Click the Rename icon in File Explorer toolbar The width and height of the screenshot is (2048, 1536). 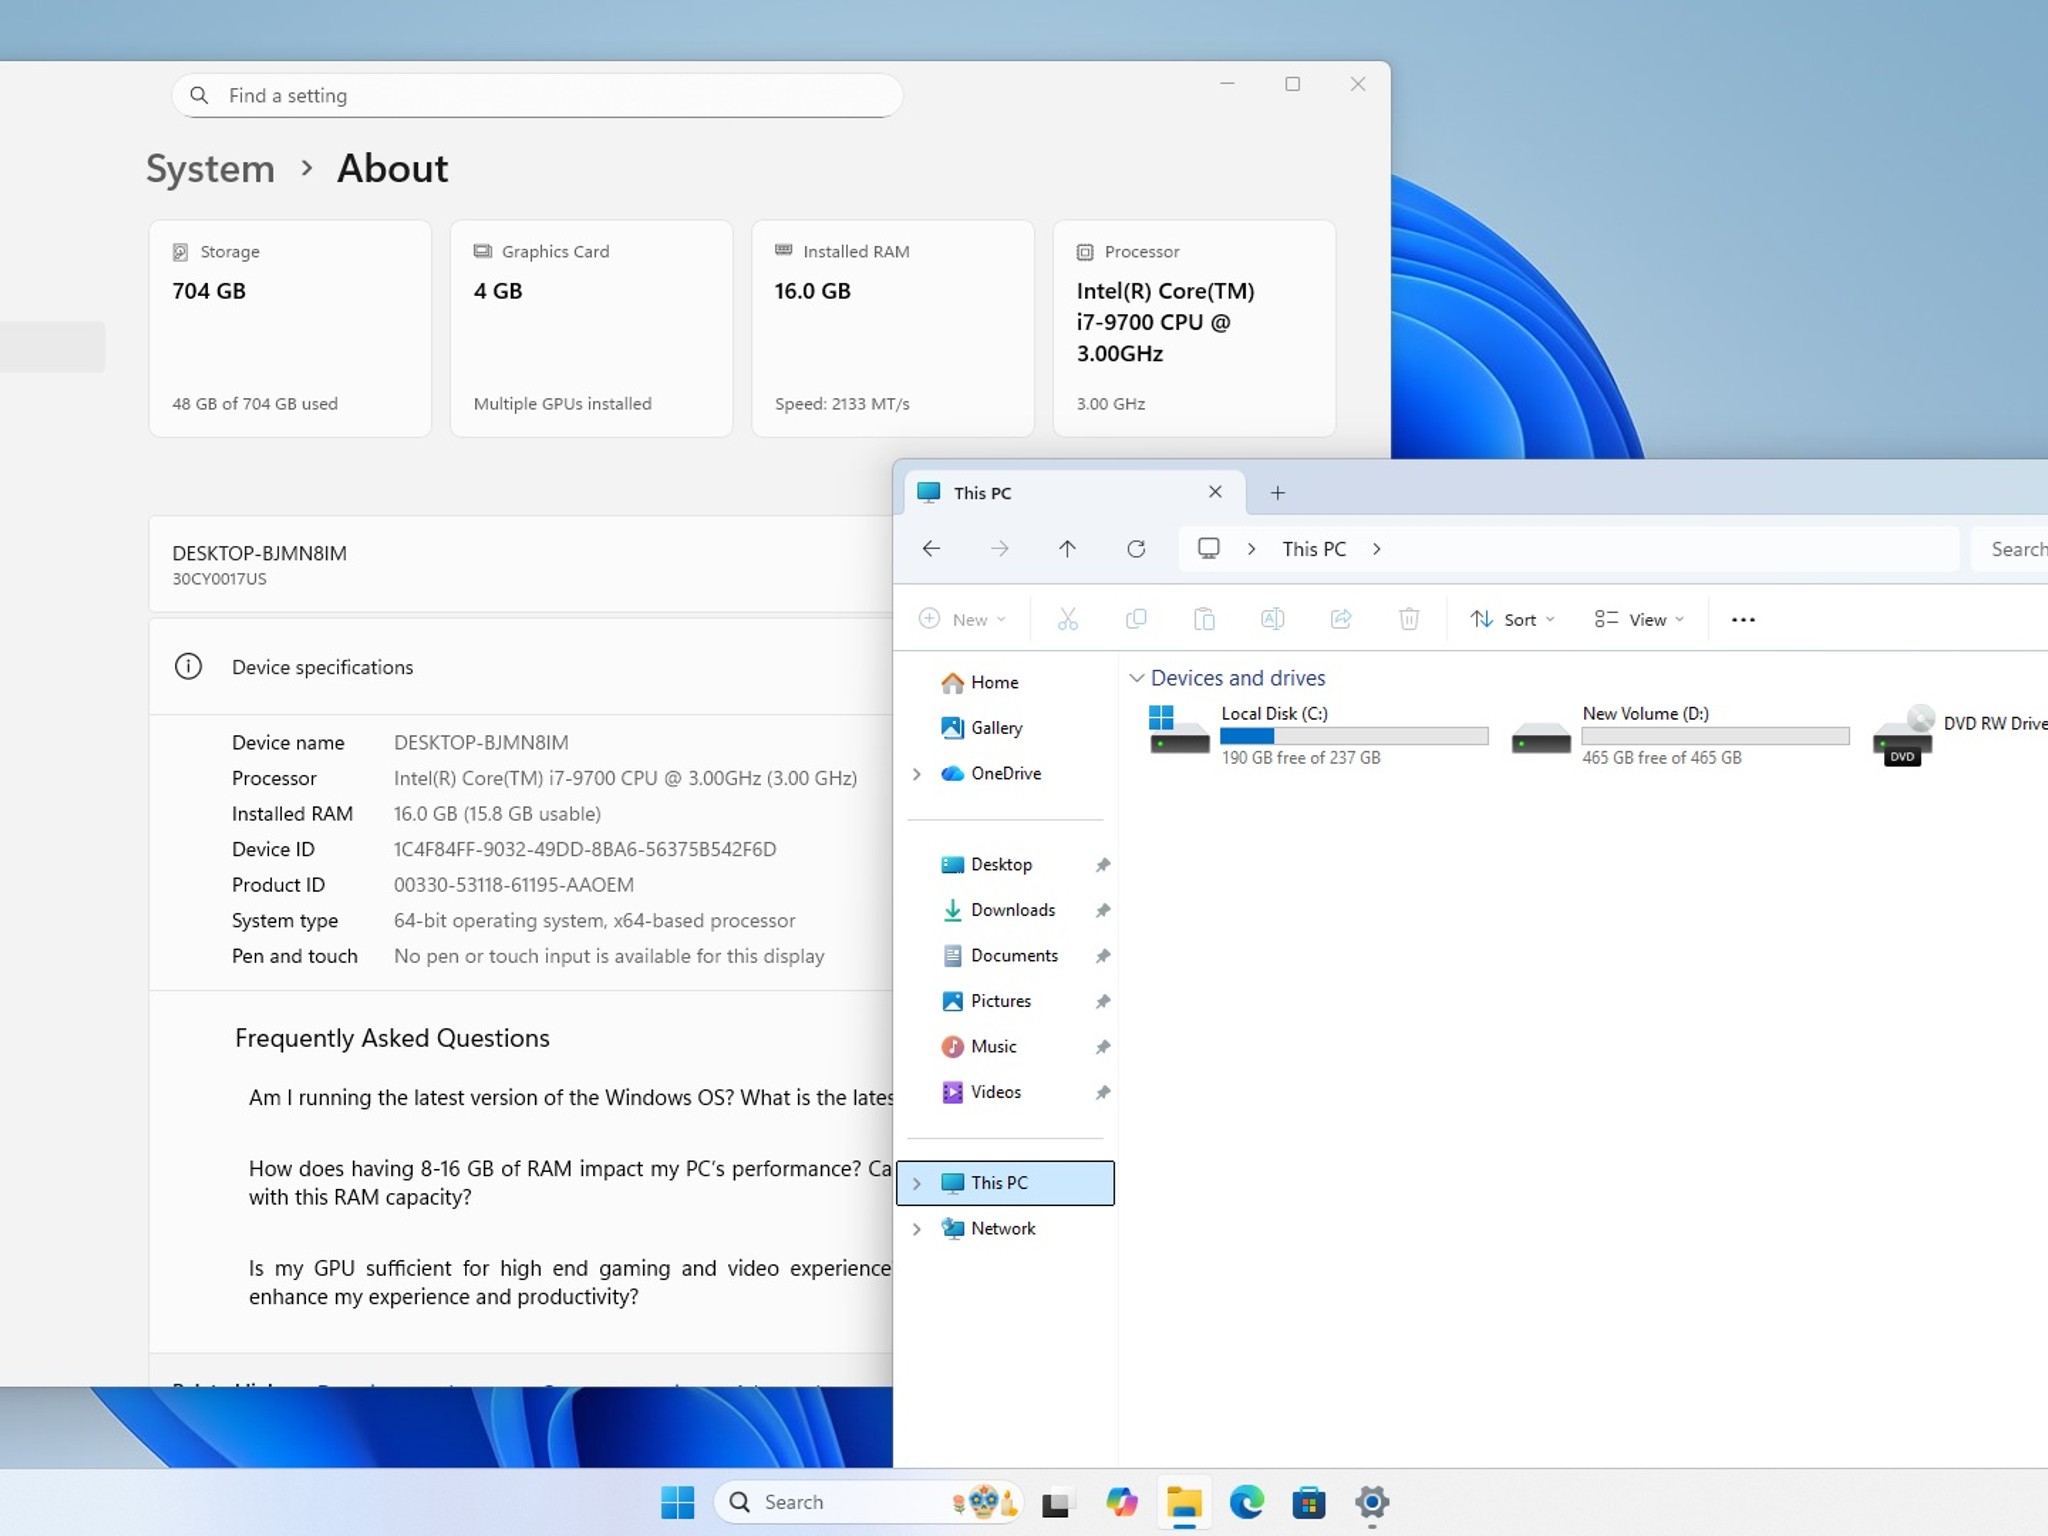pos(1272,619)
